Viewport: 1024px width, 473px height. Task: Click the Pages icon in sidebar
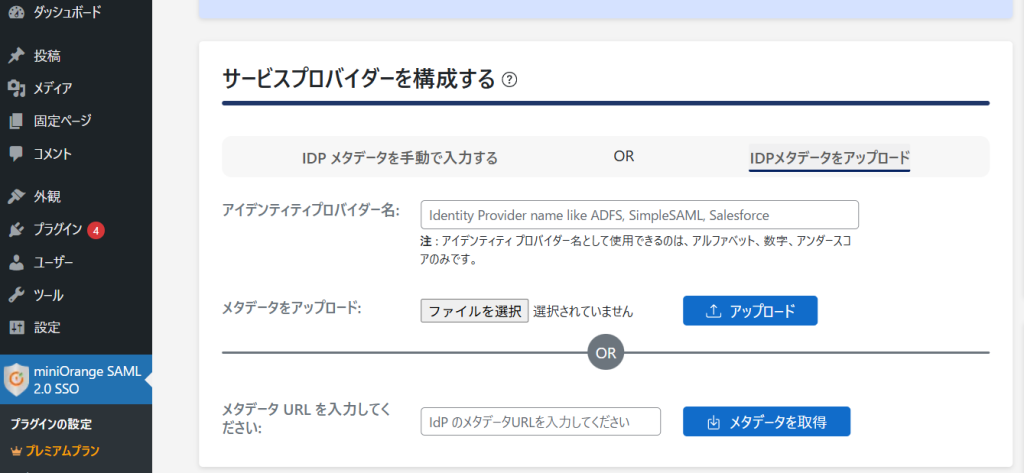coord(16,121)
